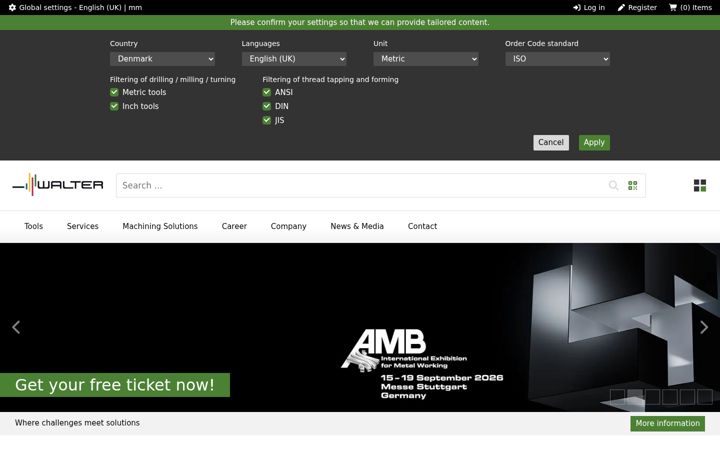Click the search magnifier icon

[613, 186]
